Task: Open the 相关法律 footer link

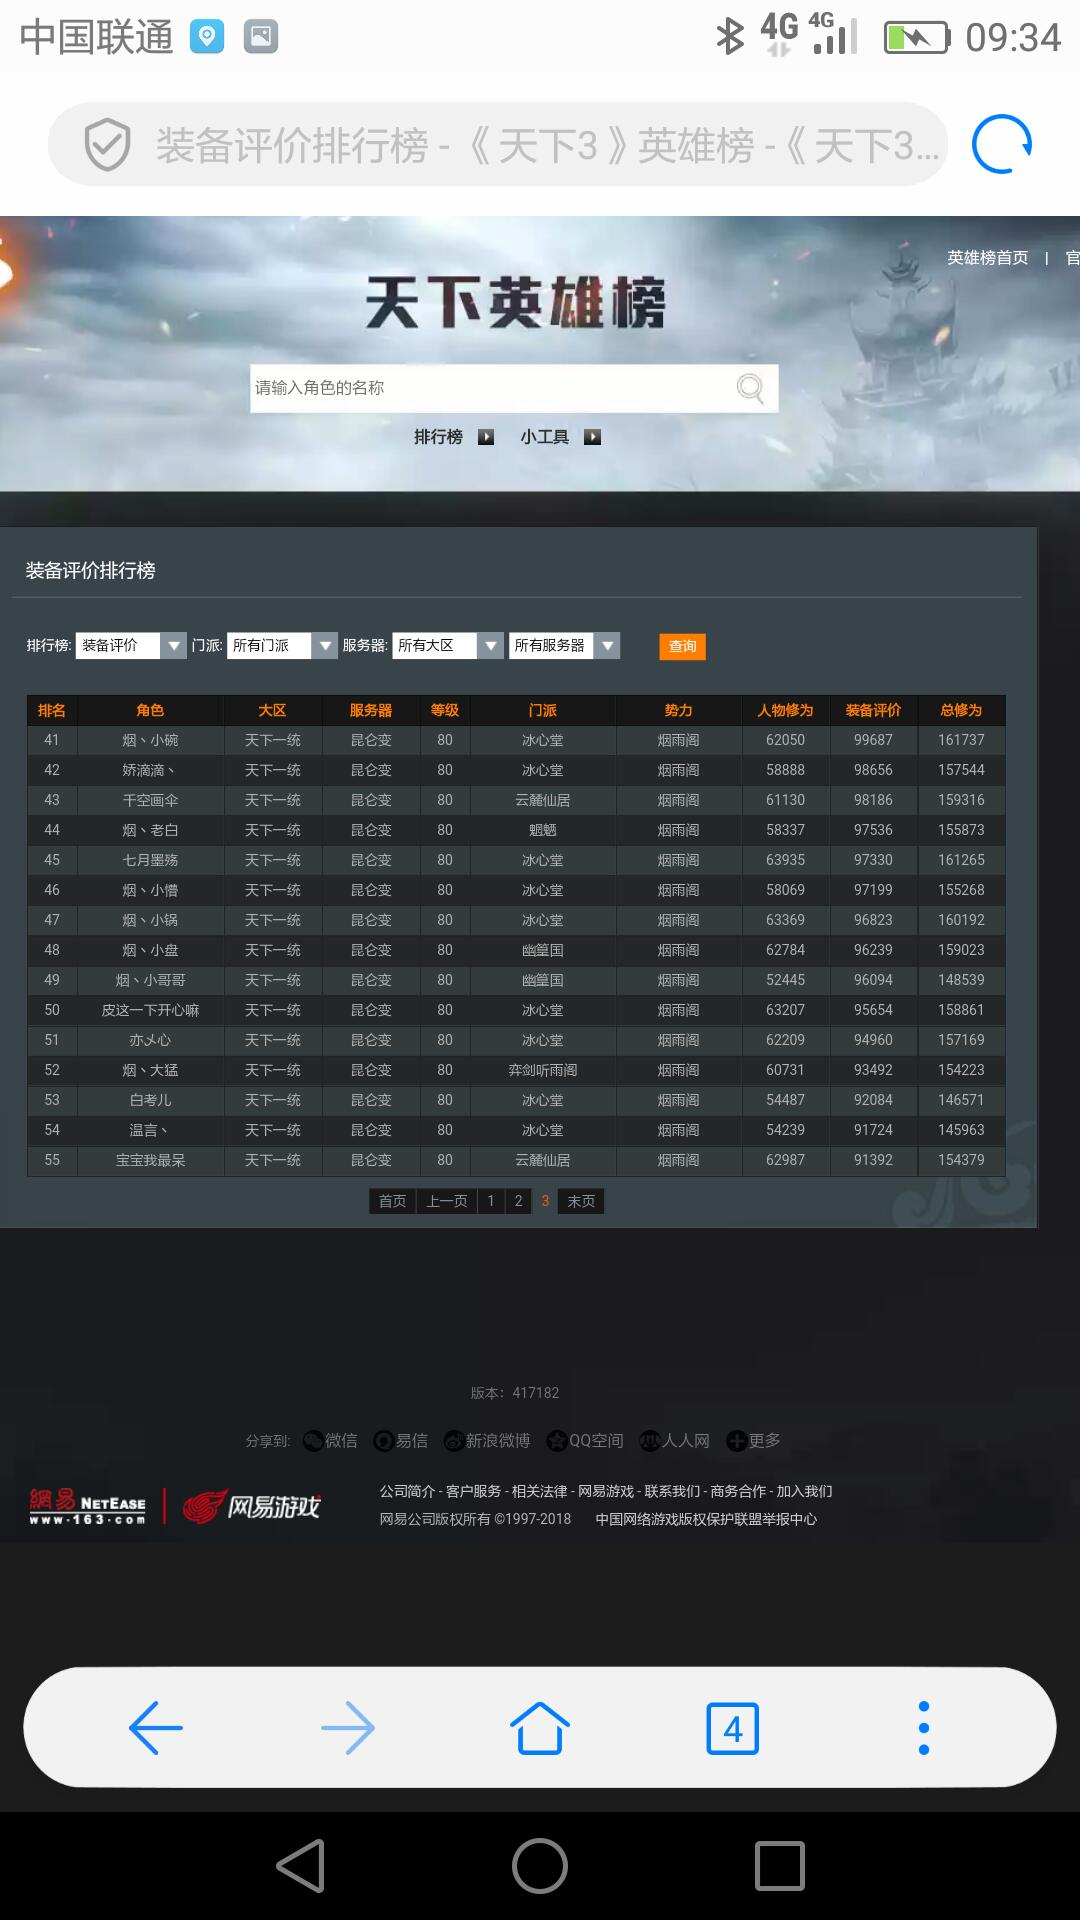Action: pyautogui.click(x=539, y=1491)
